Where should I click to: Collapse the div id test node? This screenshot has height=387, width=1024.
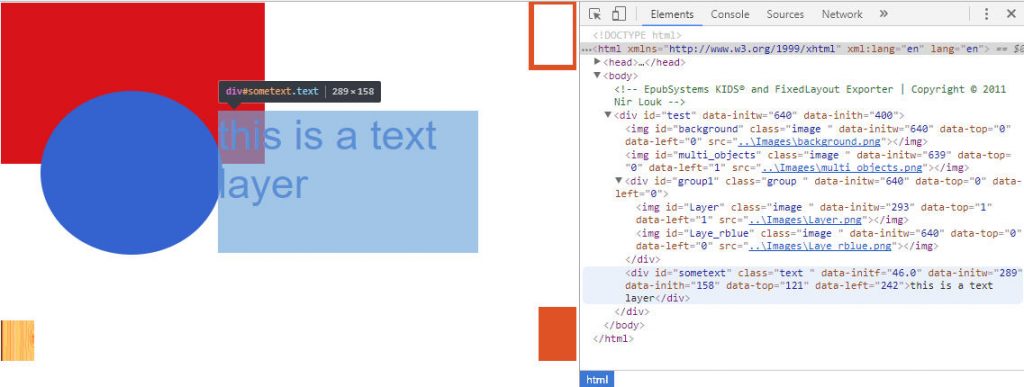[608, 115]
